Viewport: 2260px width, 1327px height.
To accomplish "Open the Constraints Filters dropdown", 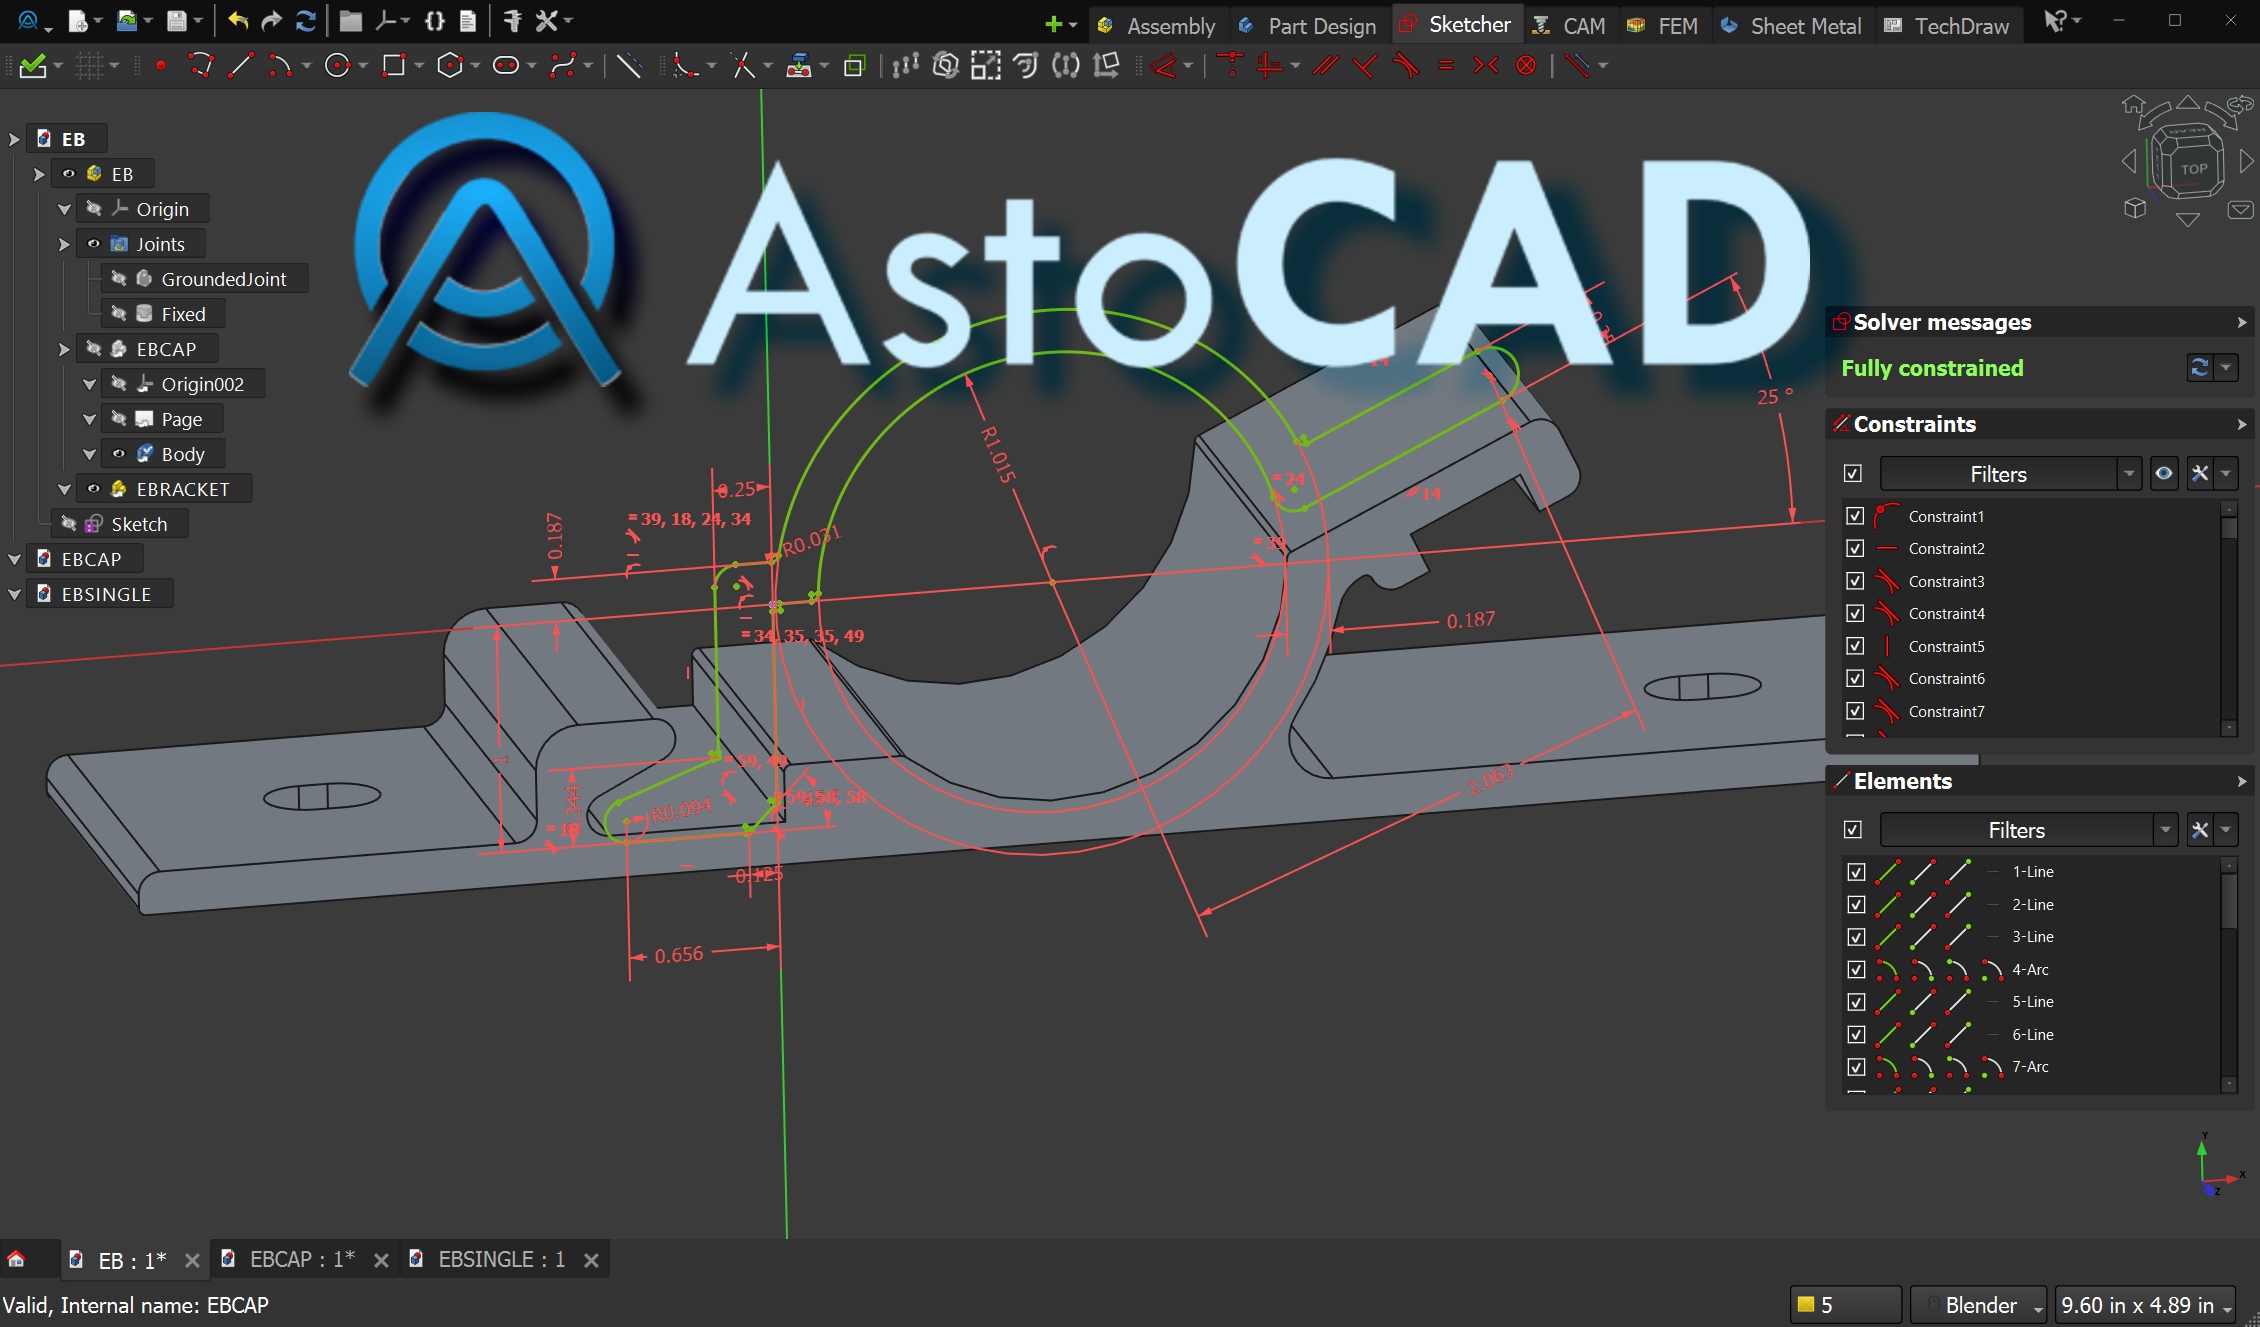I will coord(2129,474).
